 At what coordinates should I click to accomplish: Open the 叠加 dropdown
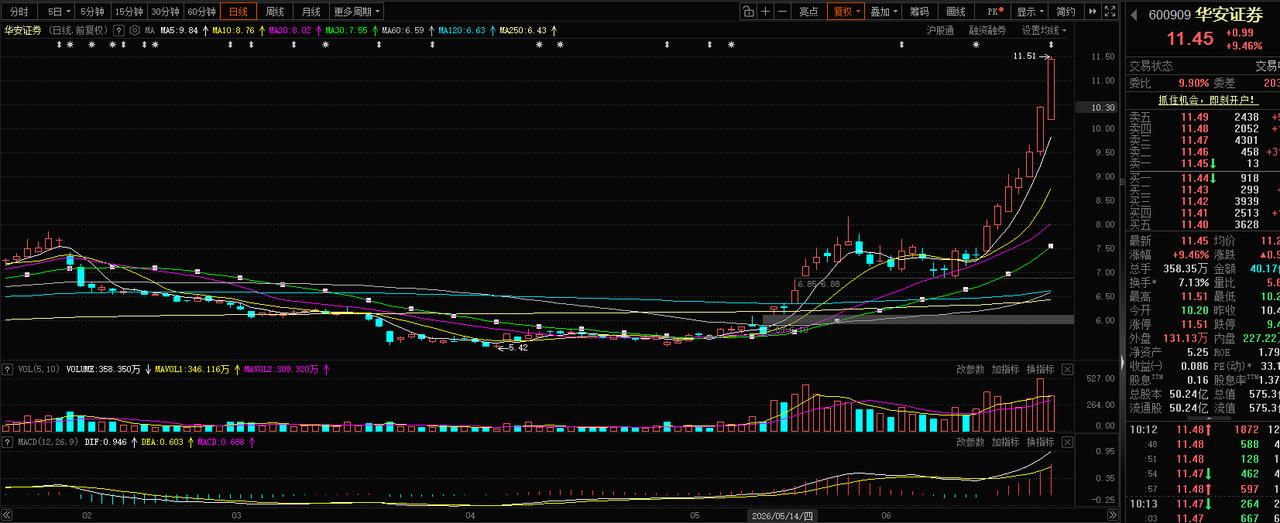[884, 12]
